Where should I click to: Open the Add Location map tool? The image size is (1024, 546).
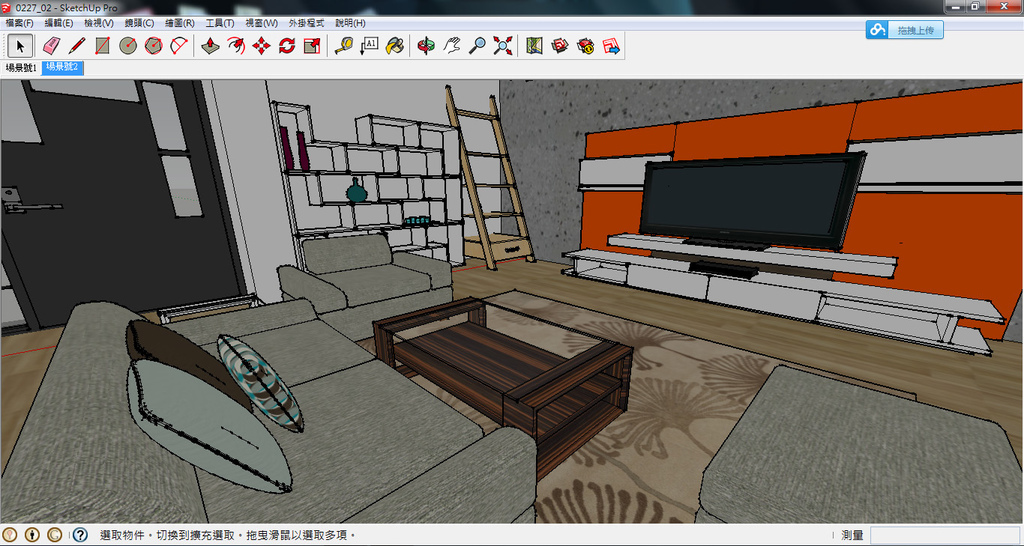[534, 46]
